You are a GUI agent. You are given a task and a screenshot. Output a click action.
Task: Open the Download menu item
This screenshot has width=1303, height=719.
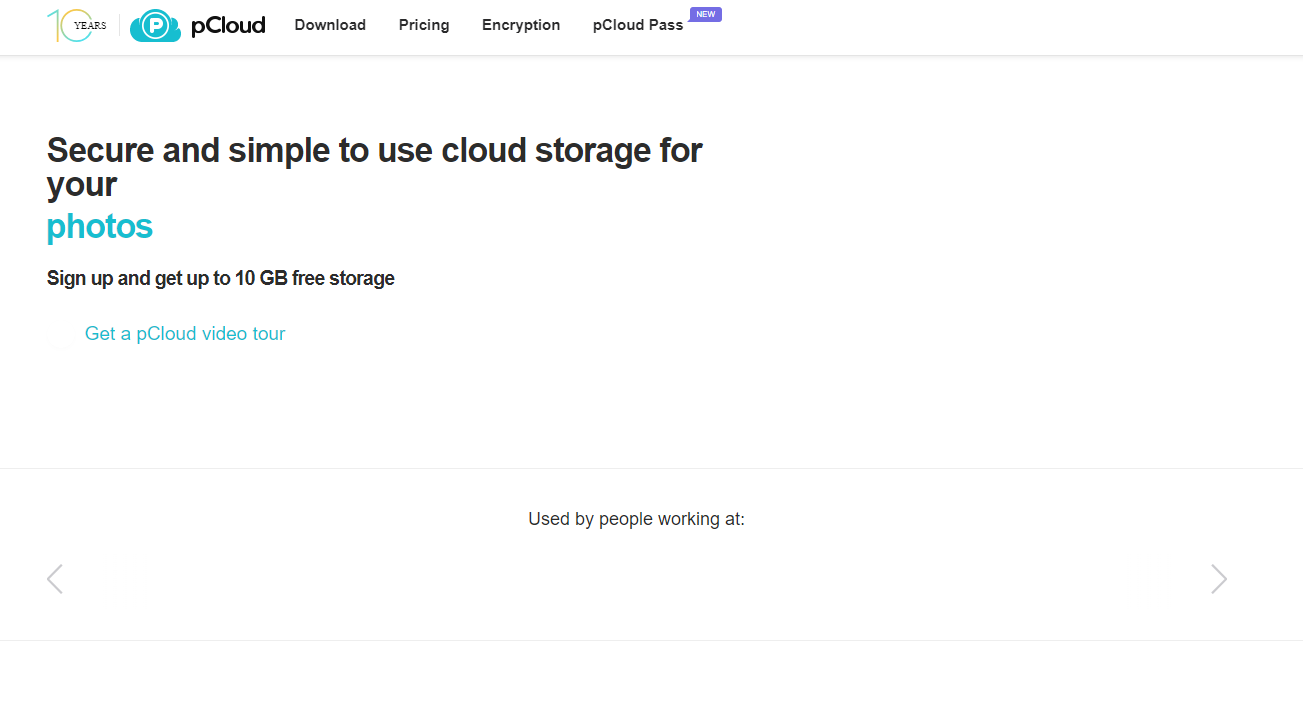coord(330,25)
